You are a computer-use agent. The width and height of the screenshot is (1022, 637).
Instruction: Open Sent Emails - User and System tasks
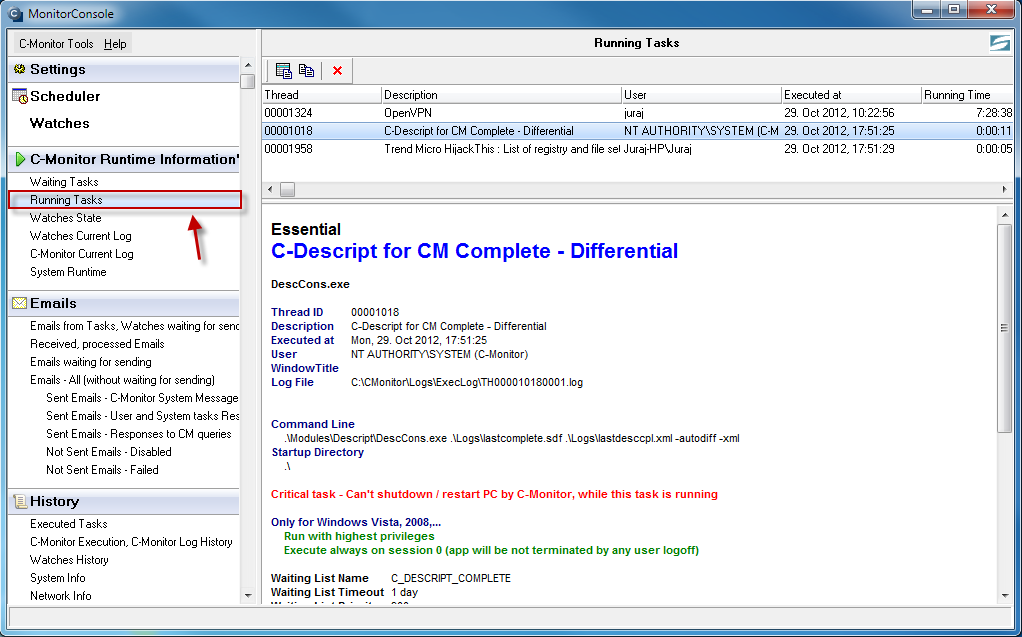click(x=142, y=416)
